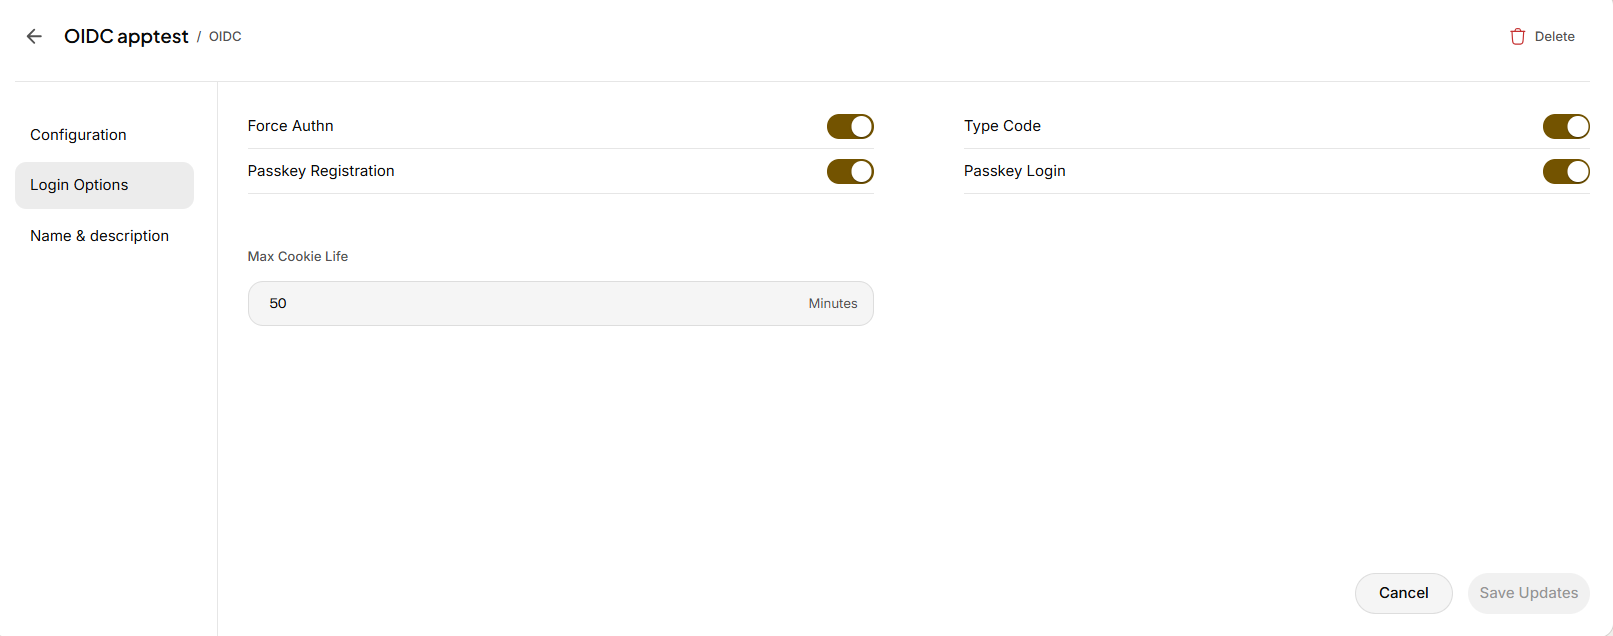Click the Max Cookie Life field label

pyautogui.click(x=298, y=256)
